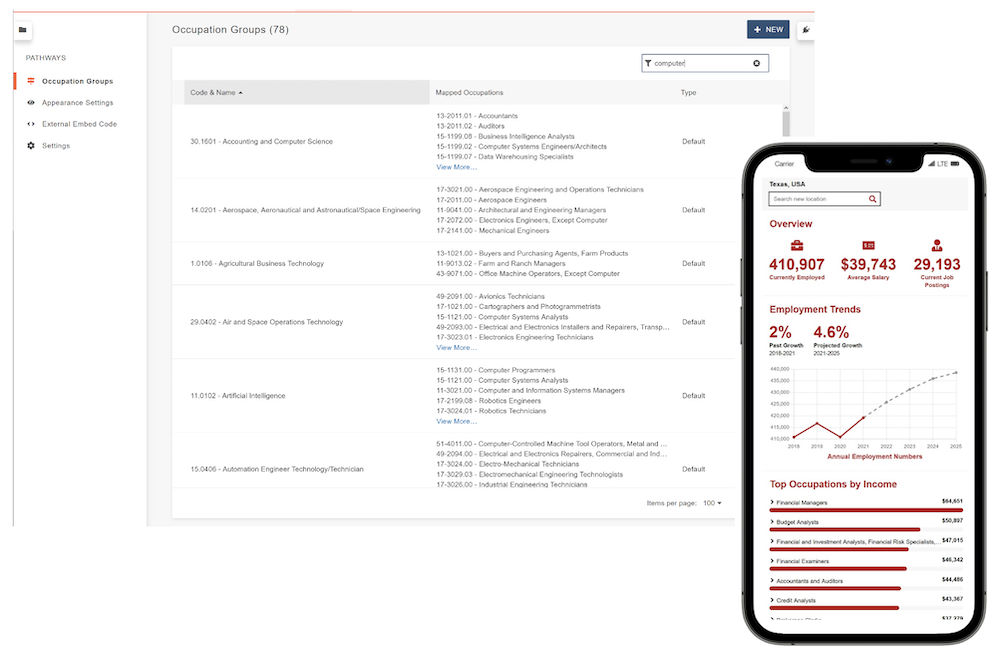This screenshot has height=652, width=1000.
Task: Click 11-9013.02 - Farm and Ranch Managers
Action: (x=501, y=263)
